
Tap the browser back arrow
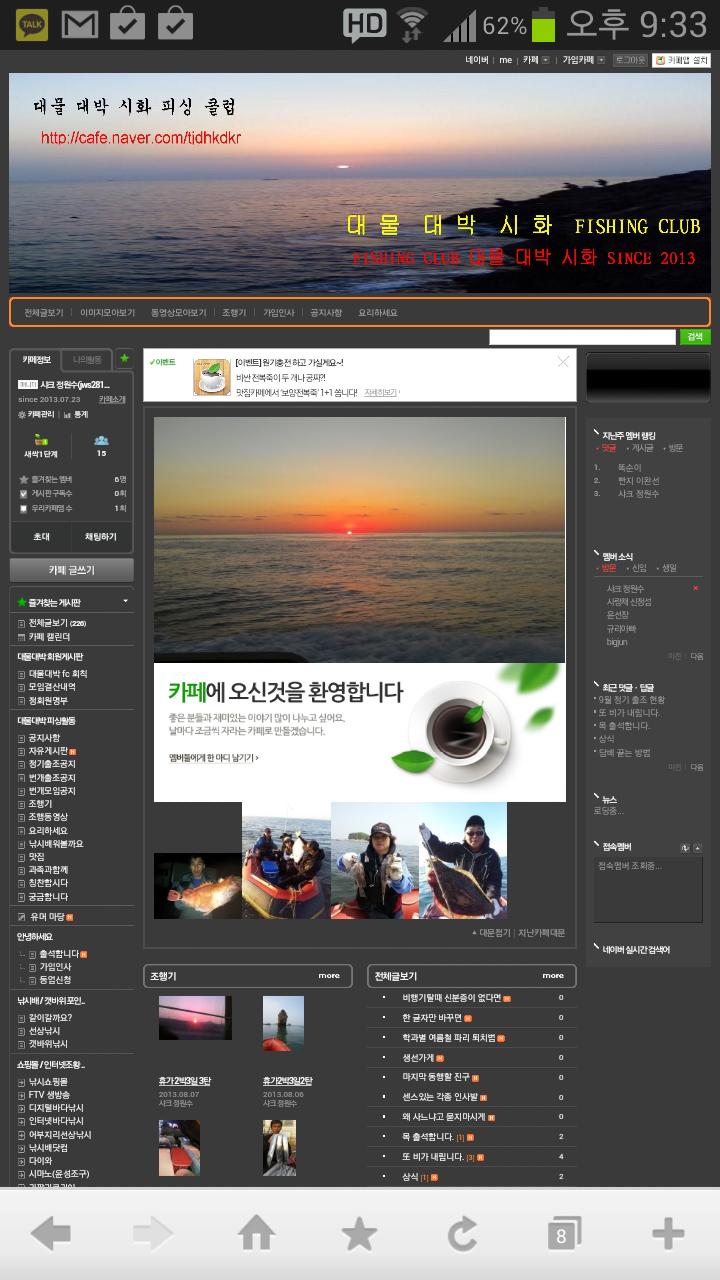50,1234
